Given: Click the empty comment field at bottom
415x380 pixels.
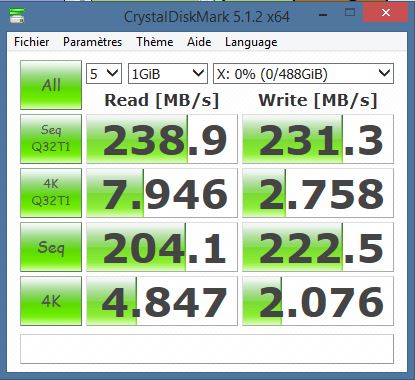Looking at the screenshot, I should click(x=207, y=349).
